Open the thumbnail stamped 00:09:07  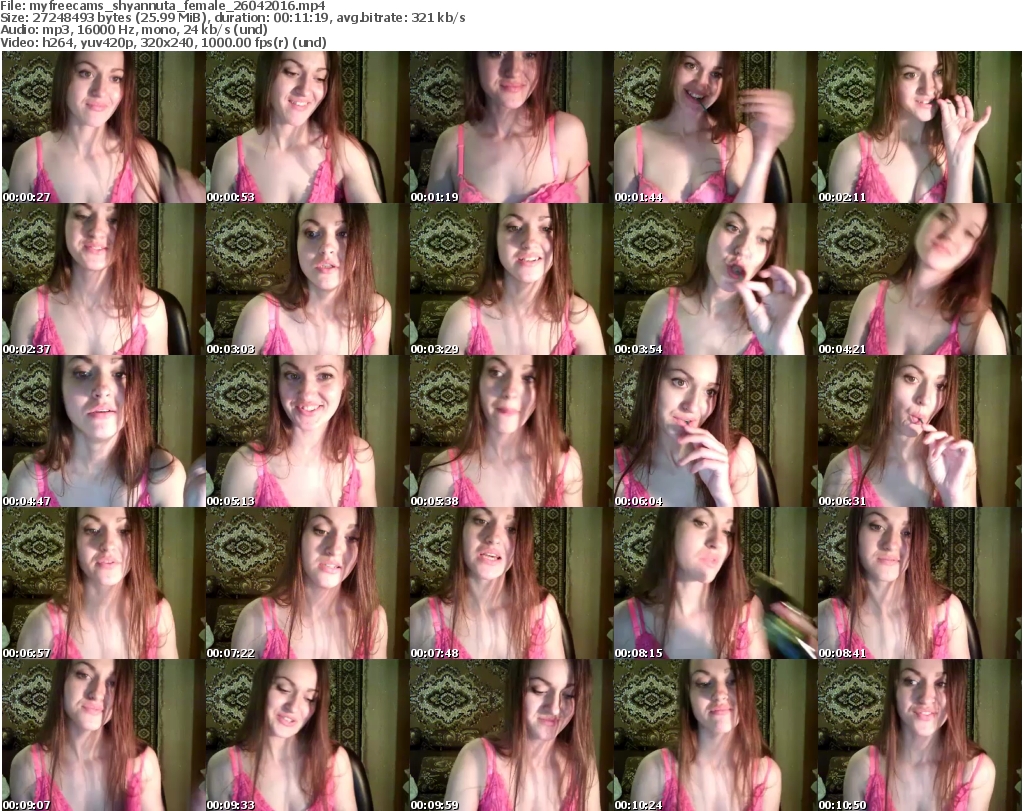(104, 735)
